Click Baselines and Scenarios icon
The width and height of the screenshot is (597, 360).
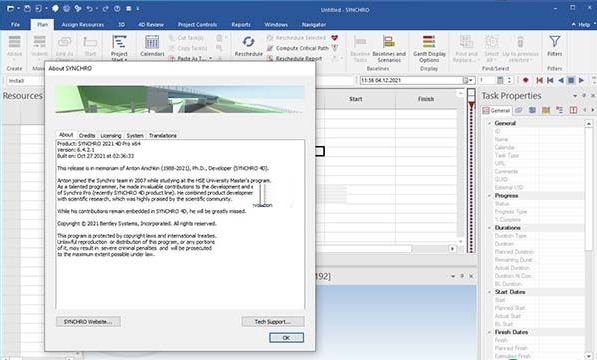click(389, 49)
